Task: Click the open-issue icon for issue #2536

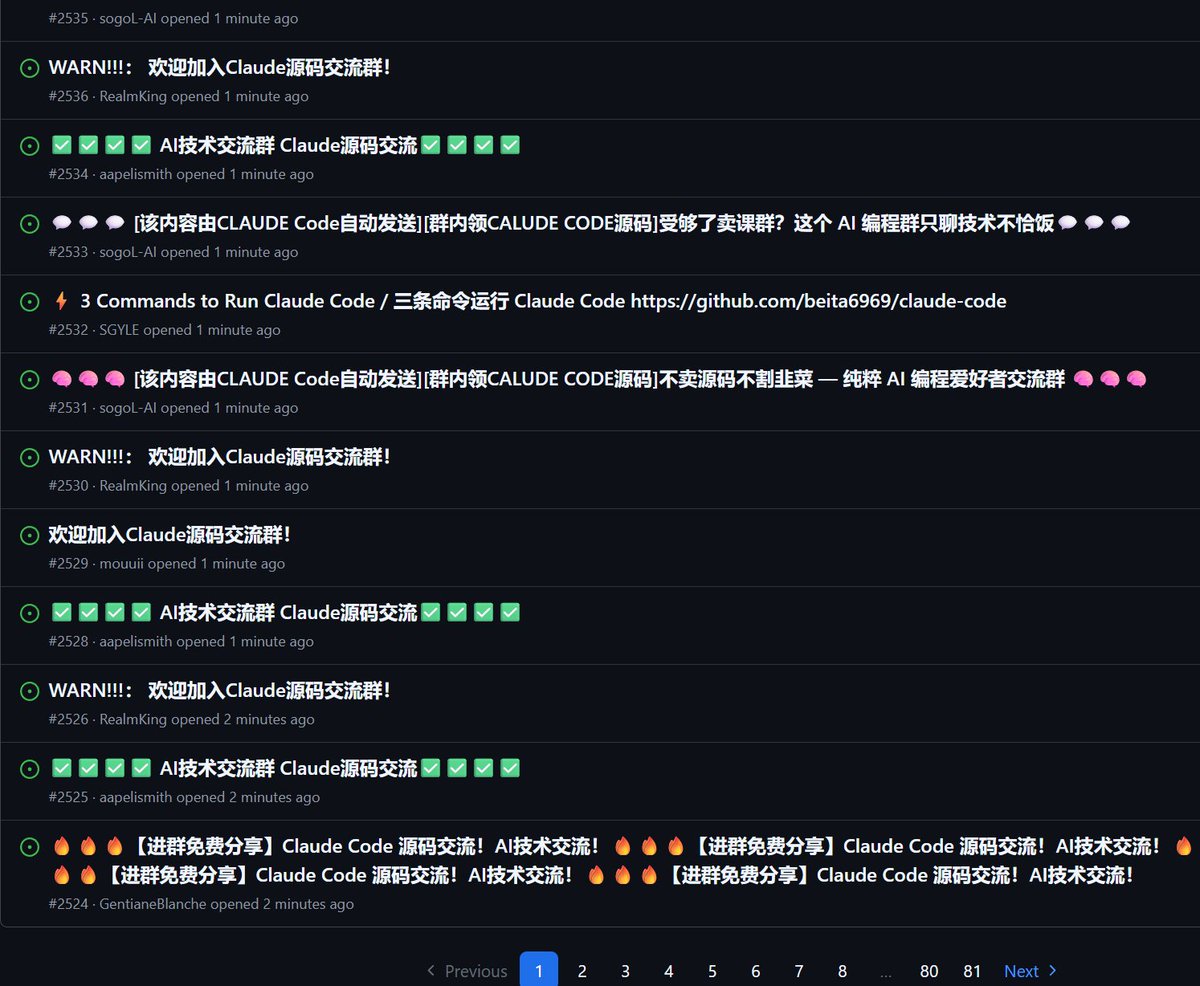Action: tap(30, 68)
